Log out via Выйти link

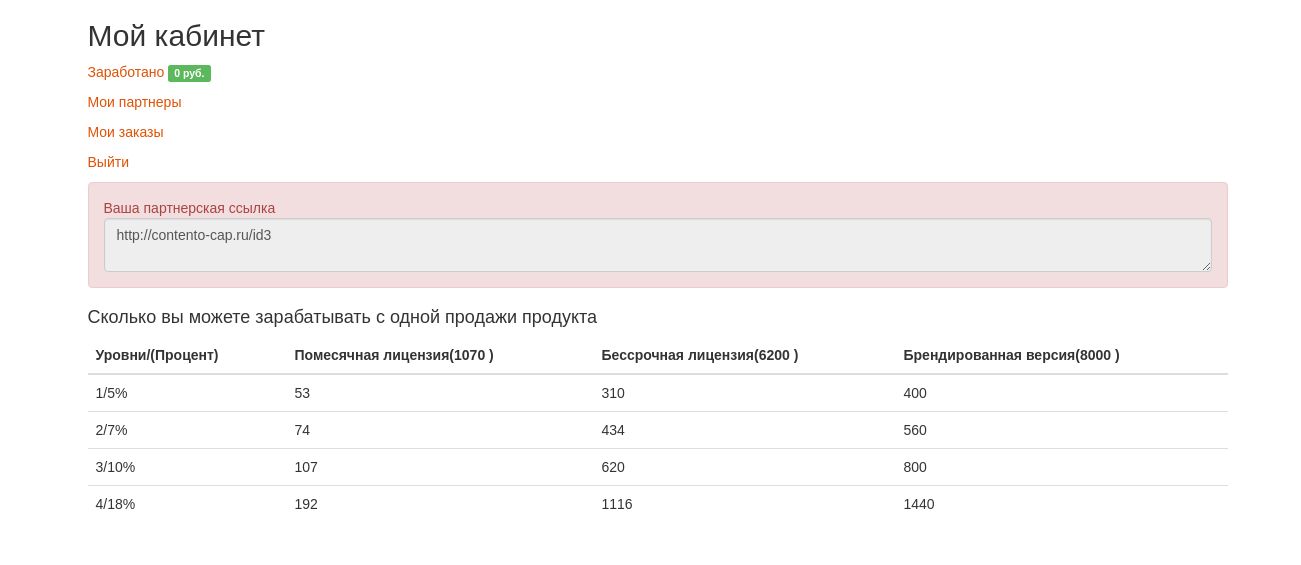point(108,162)
